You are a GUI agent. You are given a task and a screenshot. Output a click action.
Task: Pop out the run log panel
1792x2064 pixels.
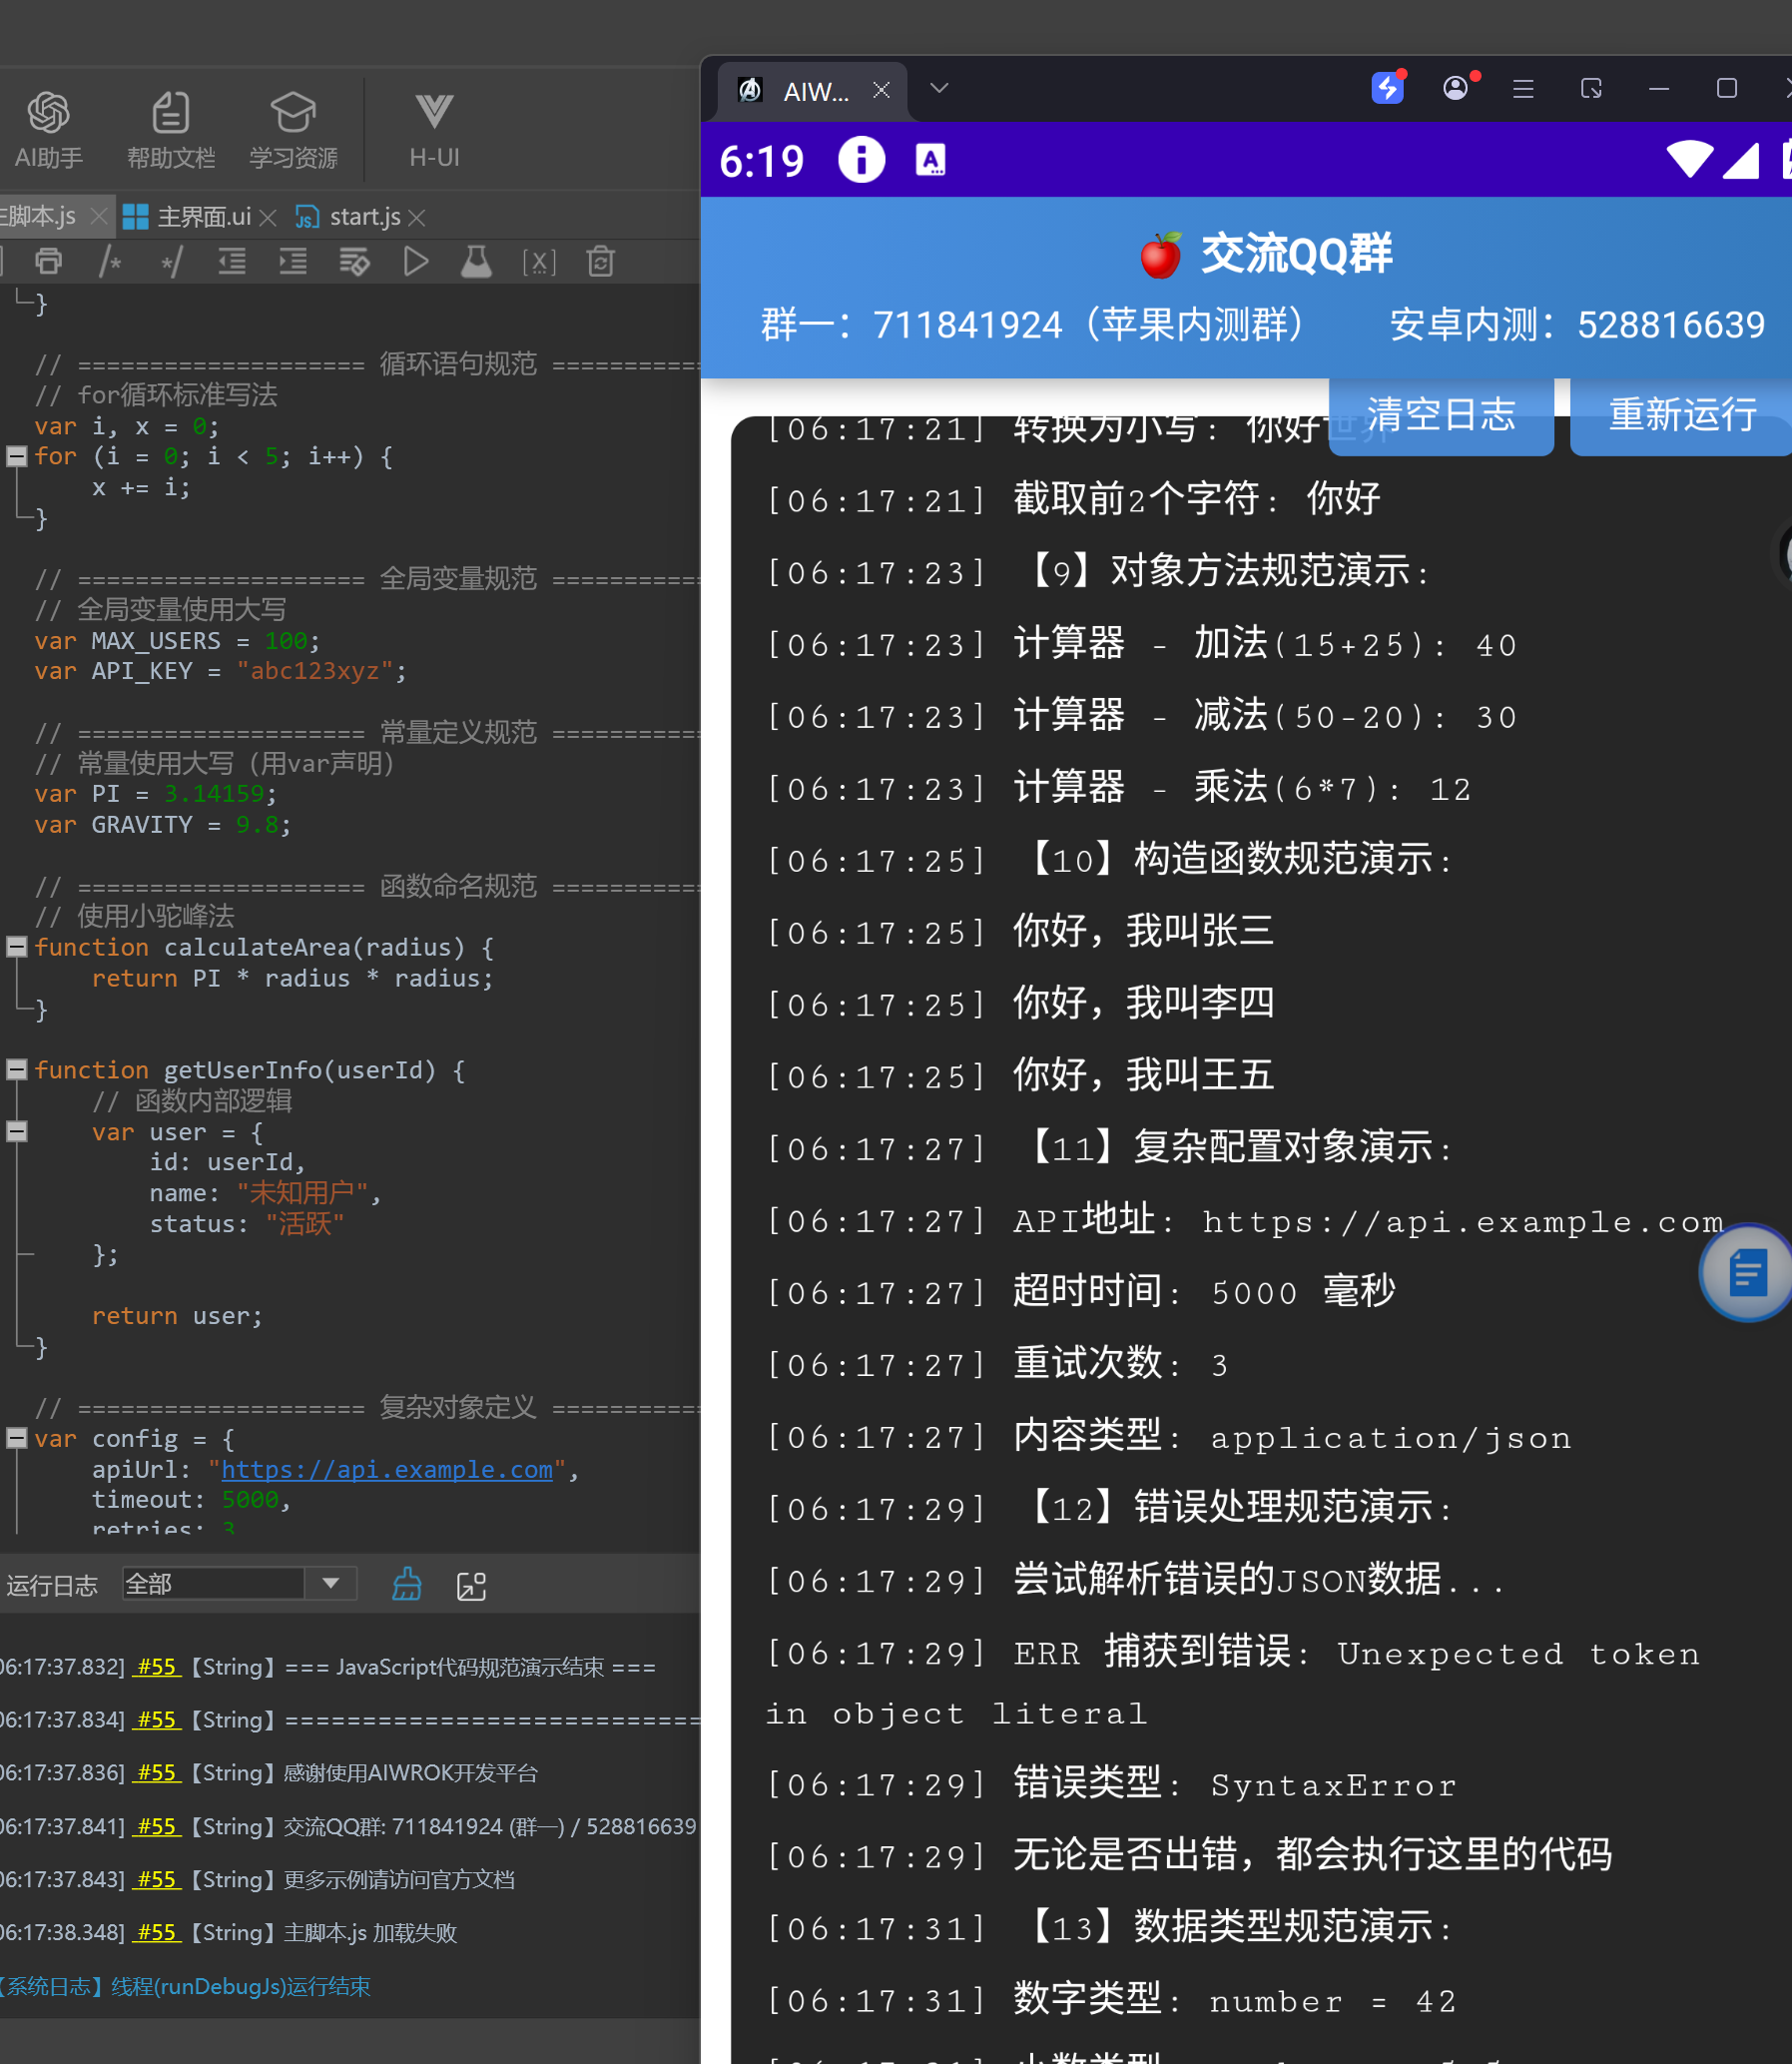click(x=471, y=1586)
